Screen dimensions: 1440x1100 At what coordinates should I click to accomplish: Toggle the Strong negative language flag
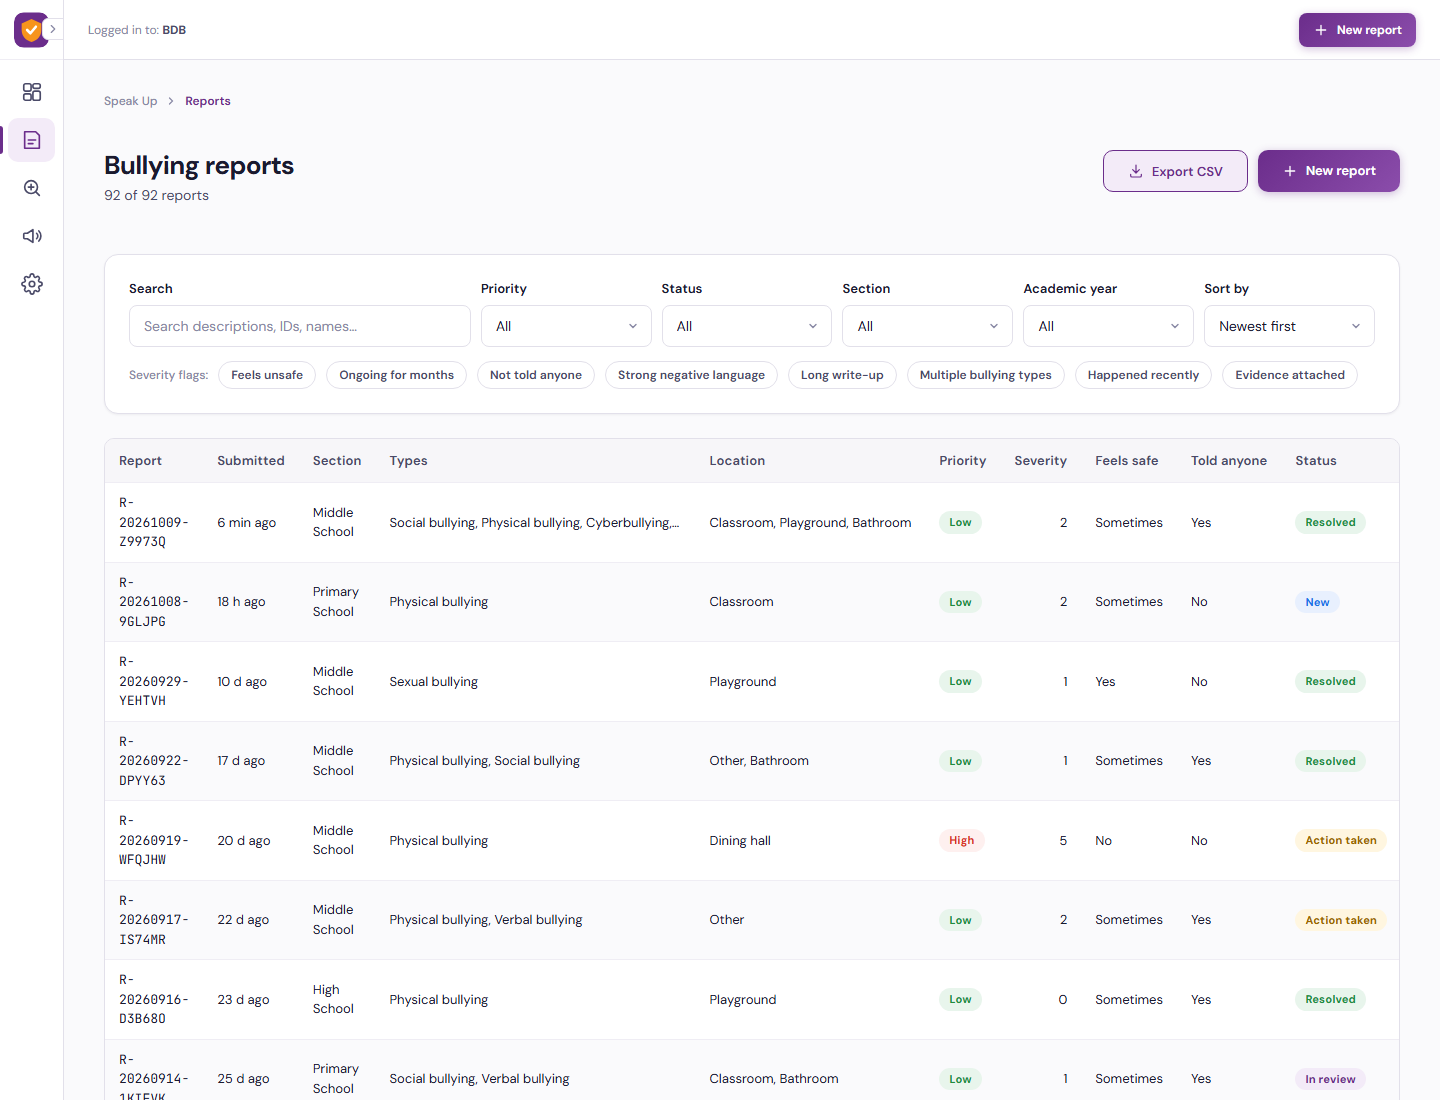click(691, 375)
